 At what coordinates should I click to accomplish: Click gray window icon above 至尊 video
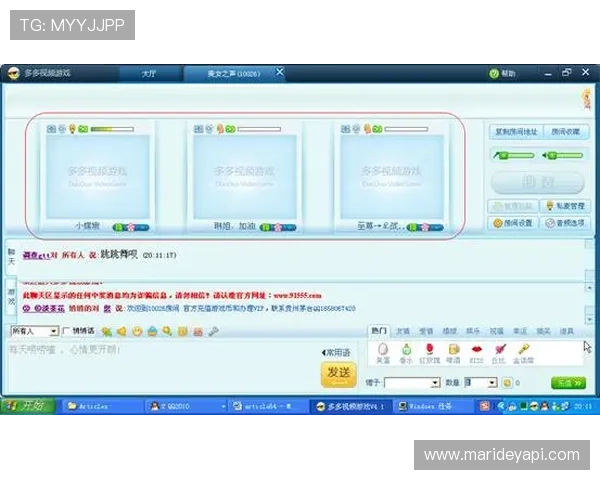click(345, 129)
